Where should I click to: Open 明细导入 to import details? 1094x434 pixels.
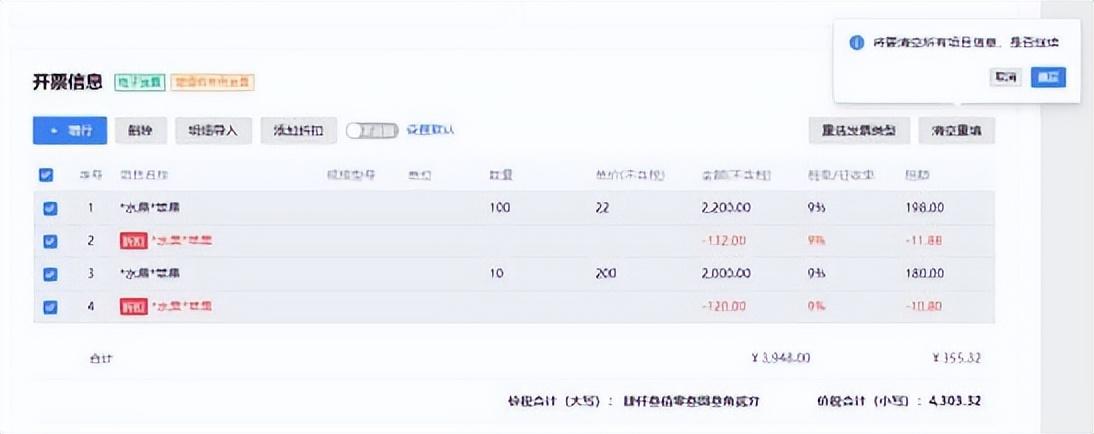click(213, 131)
